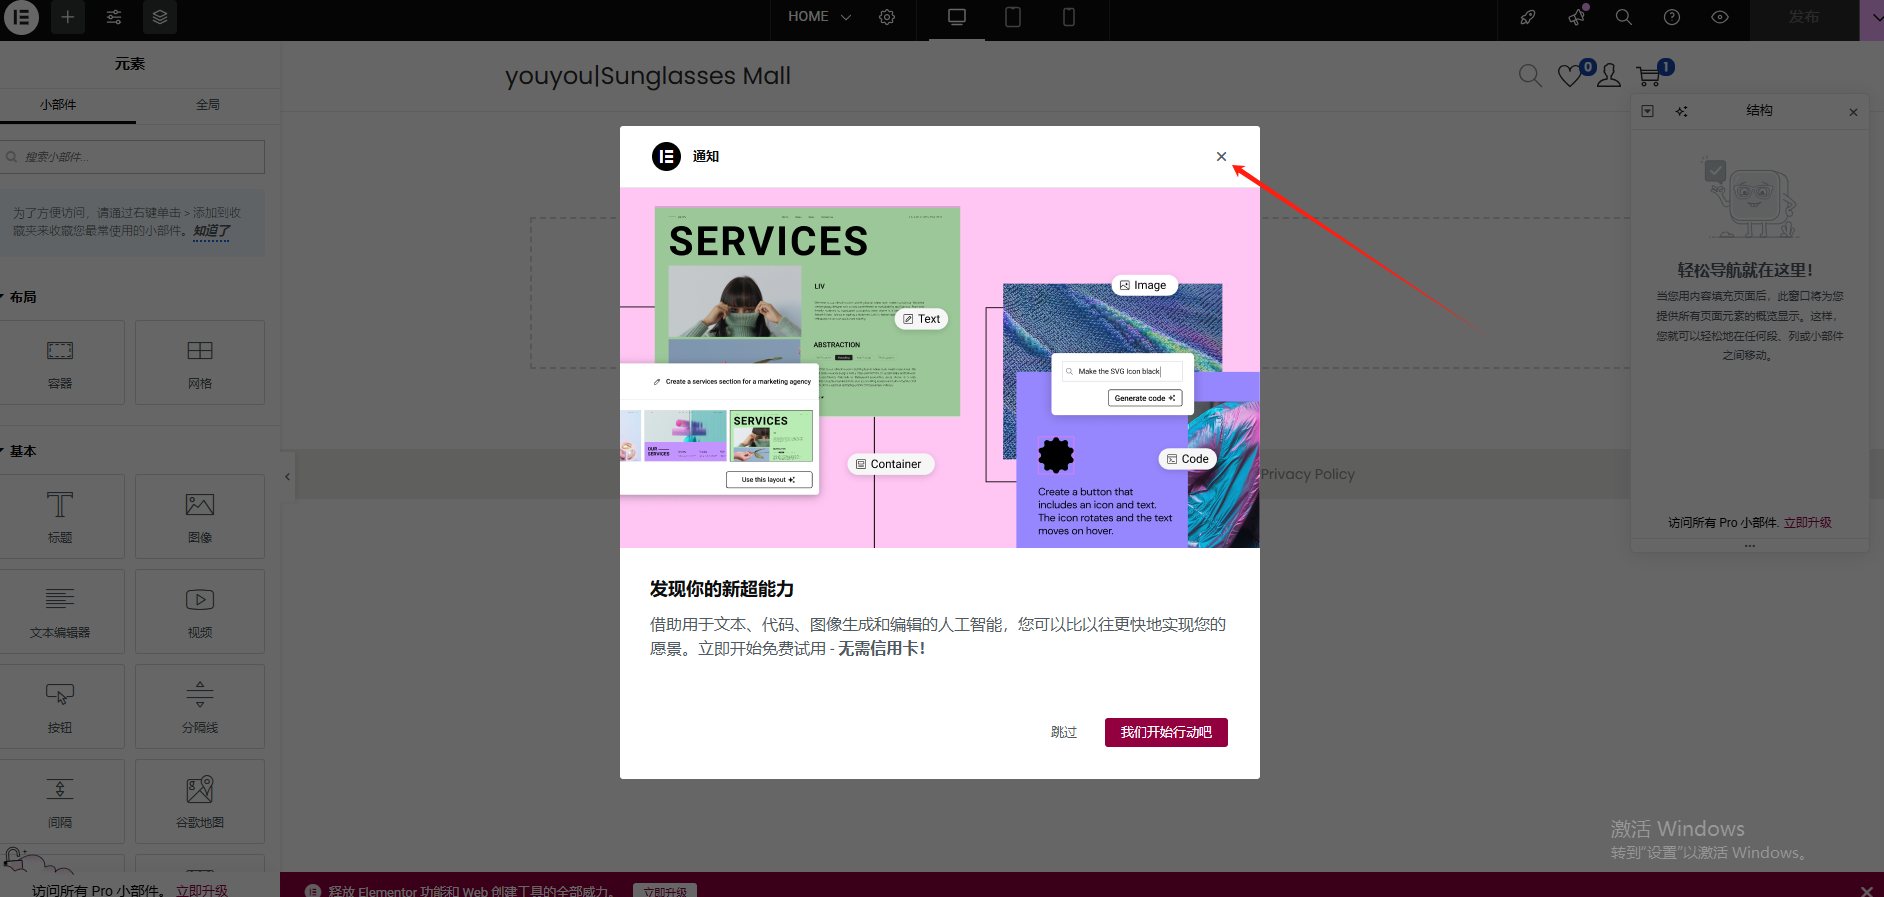1884x897 pixels.
Task: Click the 跳过 skip link
Action: point(1064,732)
